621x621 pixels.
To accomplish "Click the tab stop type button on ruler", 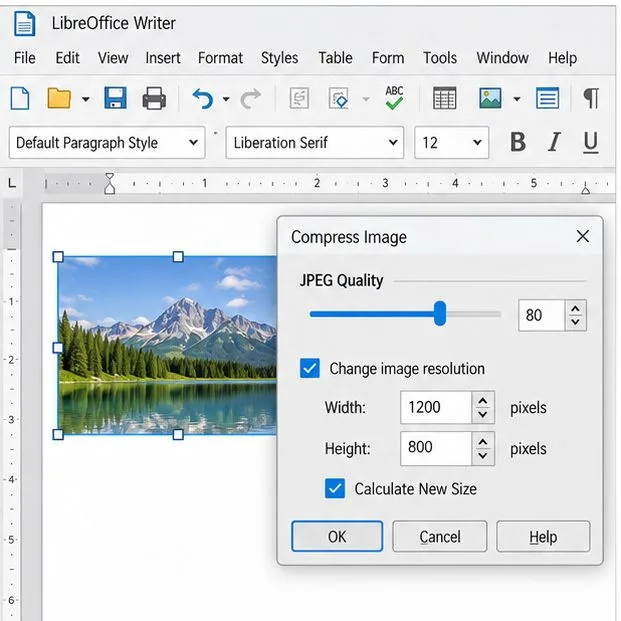I will [x=12, y=183].
